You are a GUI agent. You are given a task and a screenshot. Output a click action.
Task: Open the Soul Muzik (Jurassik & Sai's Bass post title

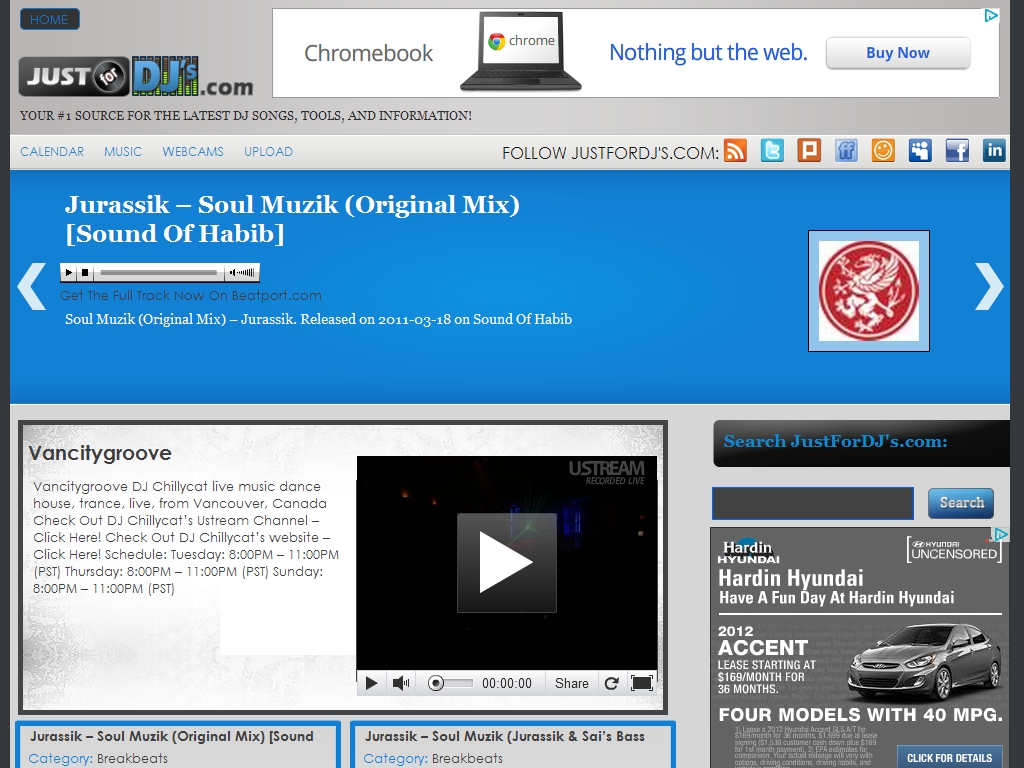tap(505, 736)
